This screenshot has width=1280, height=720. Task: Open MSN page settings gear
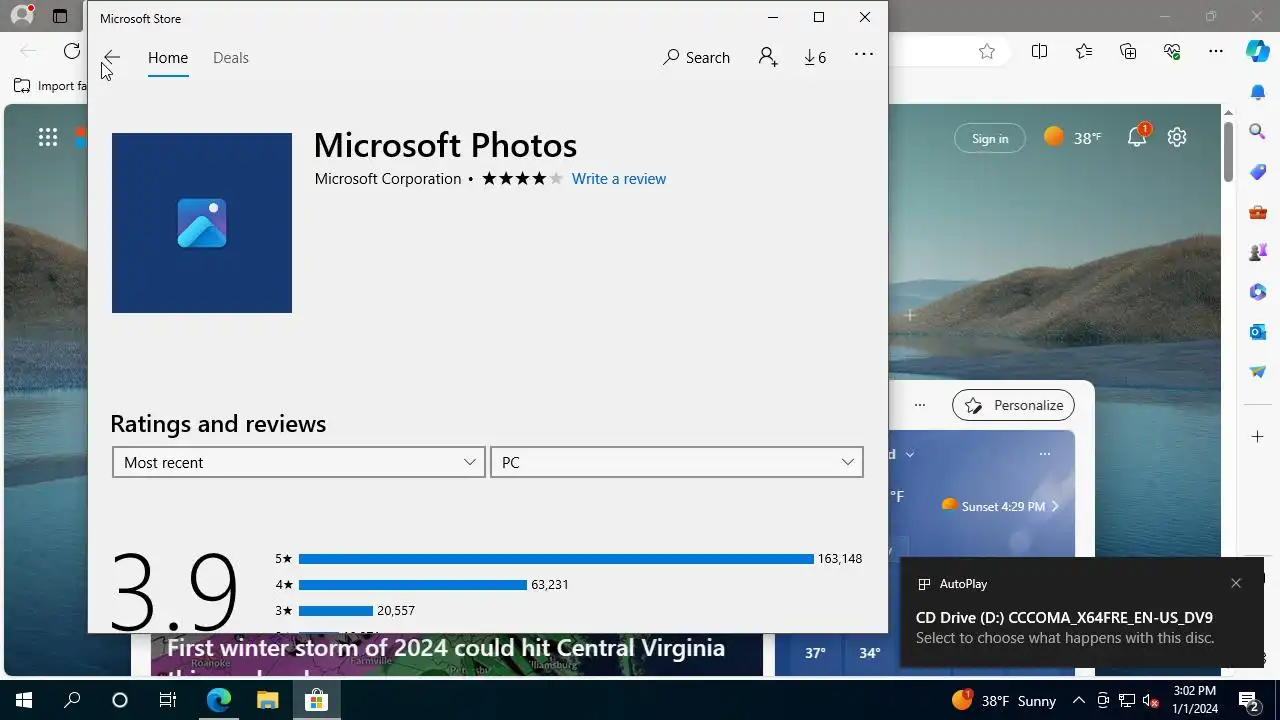click(x=1177, y=137)
